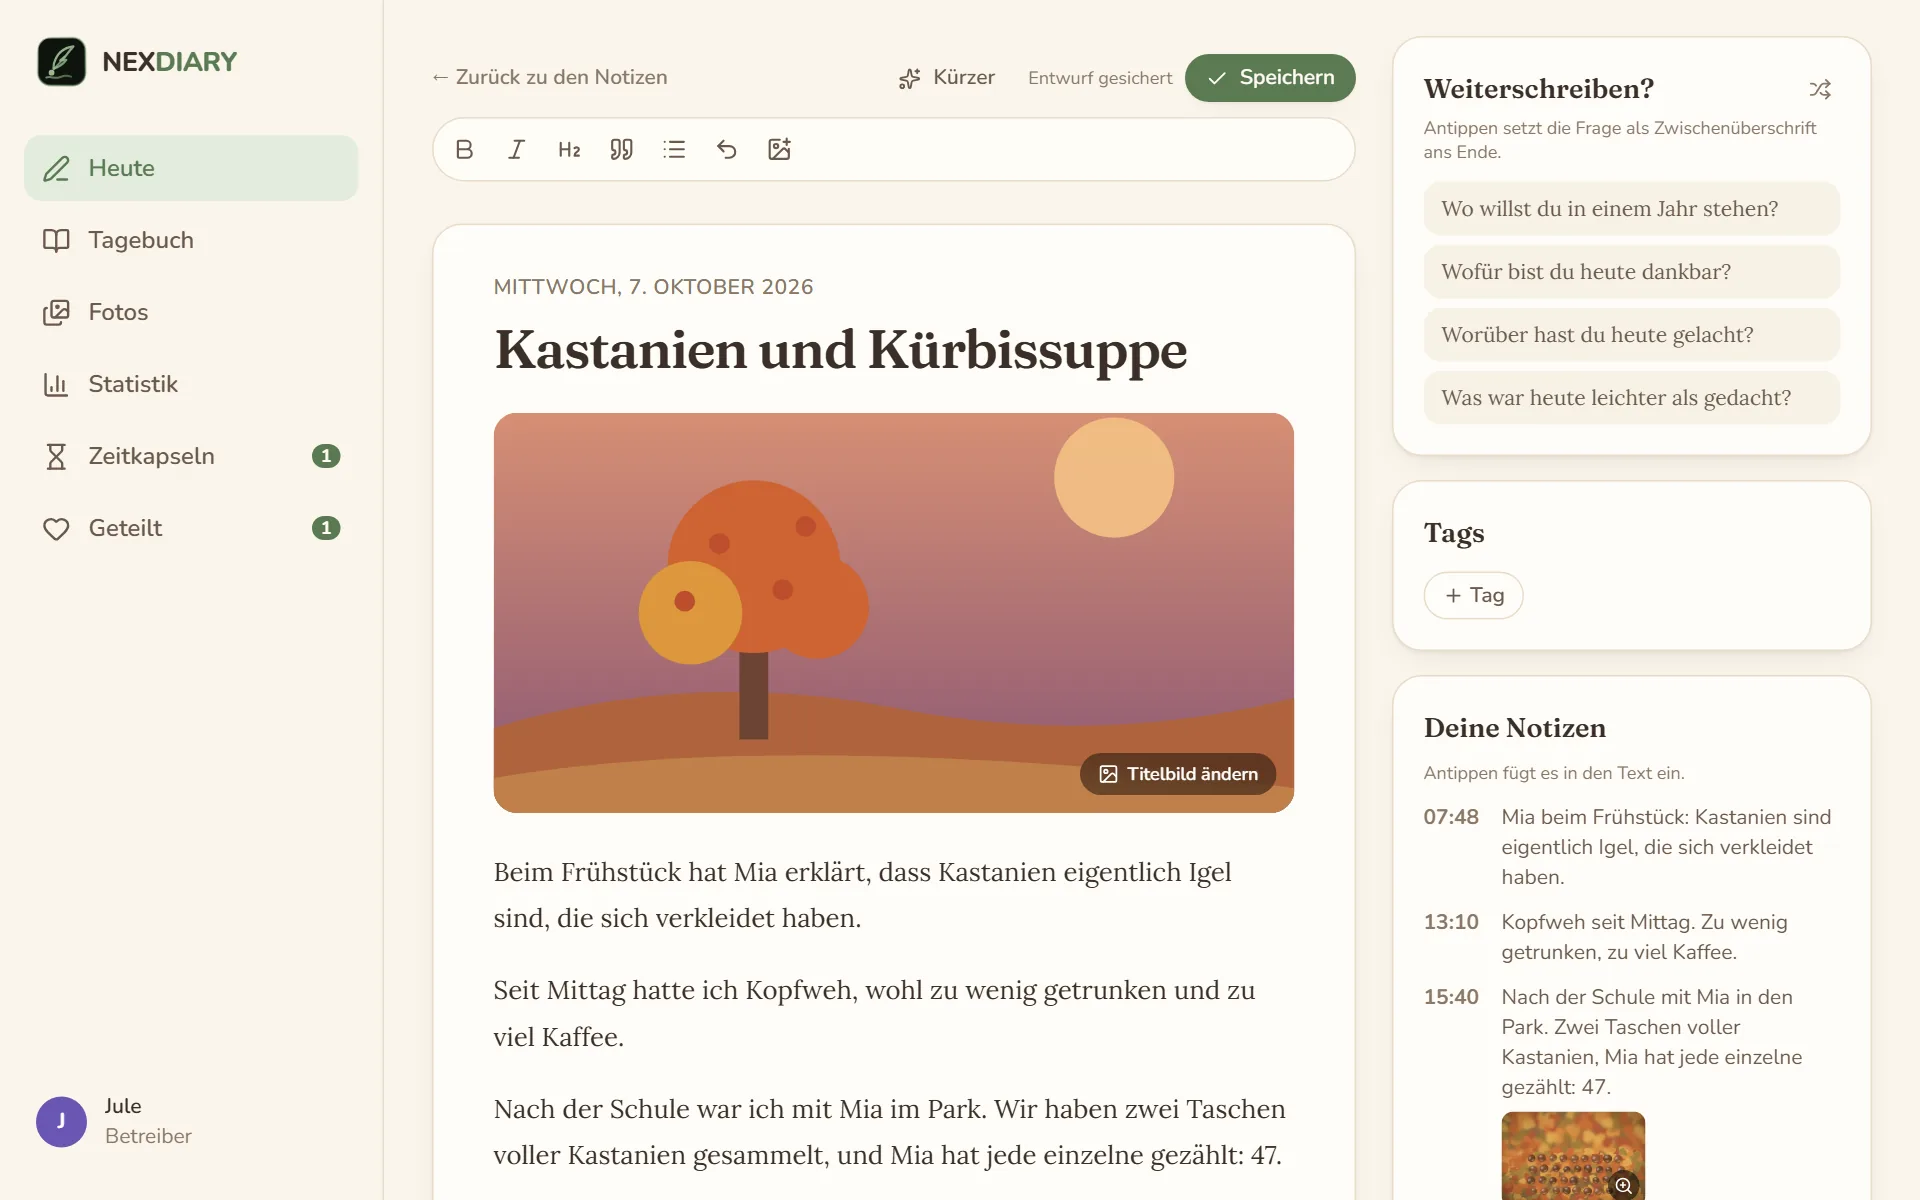The image size is (1920, 1200).
Task: Insert the 07:48 note about Igel
Action: (x=1631, y=847)
